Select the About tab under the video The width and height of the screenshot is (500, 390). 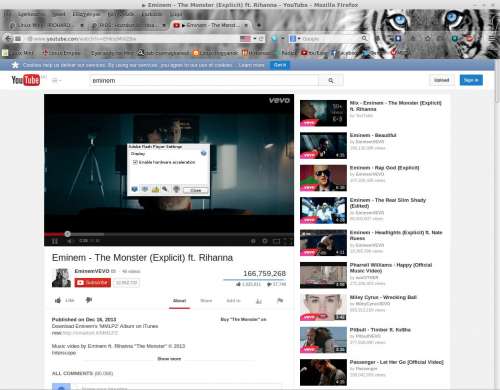pyautogui.click(x=179, y=301)
